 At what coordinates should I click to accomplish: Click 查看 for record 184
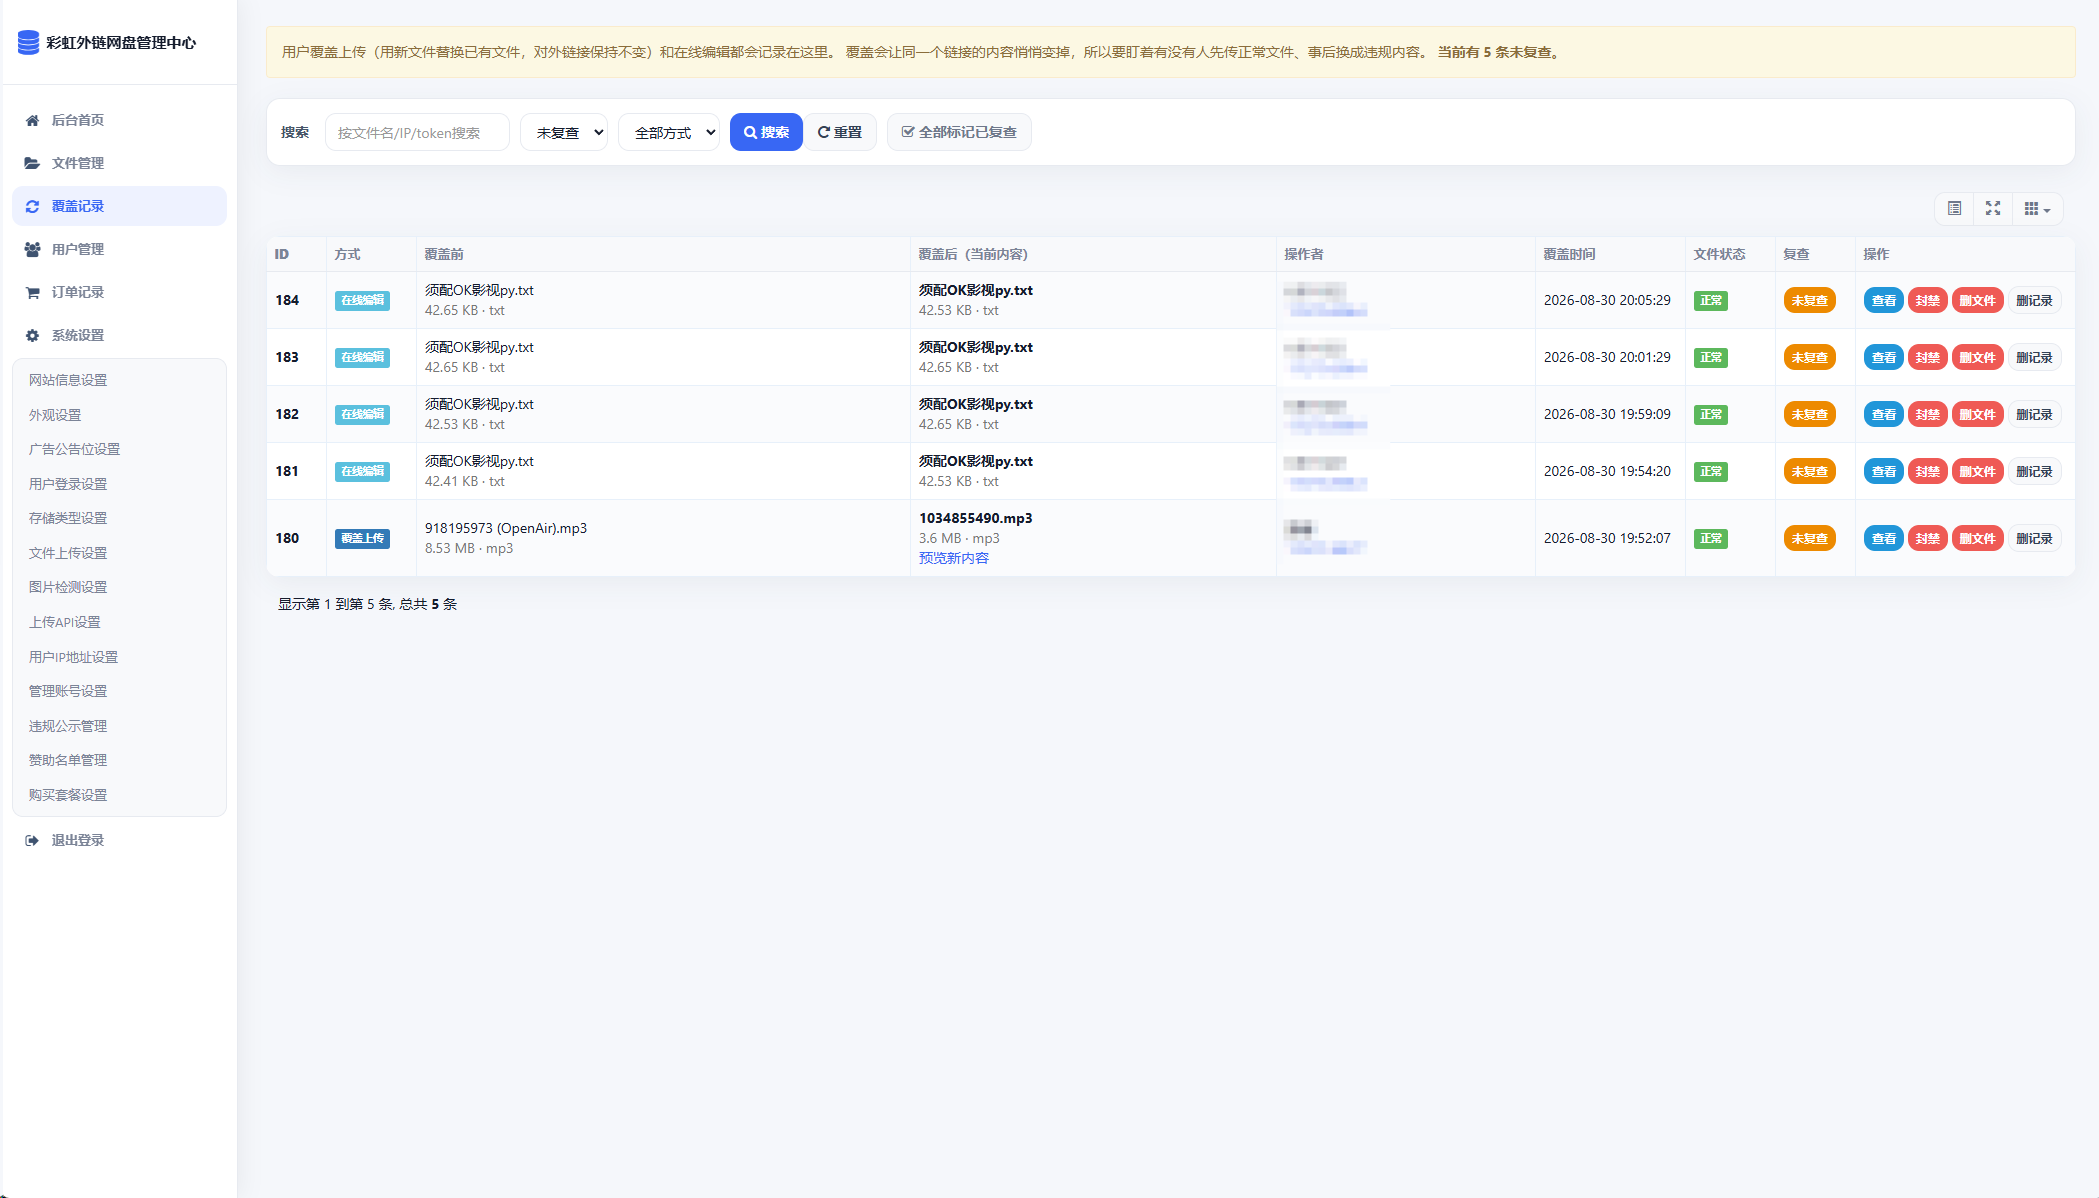point(1884,300)
